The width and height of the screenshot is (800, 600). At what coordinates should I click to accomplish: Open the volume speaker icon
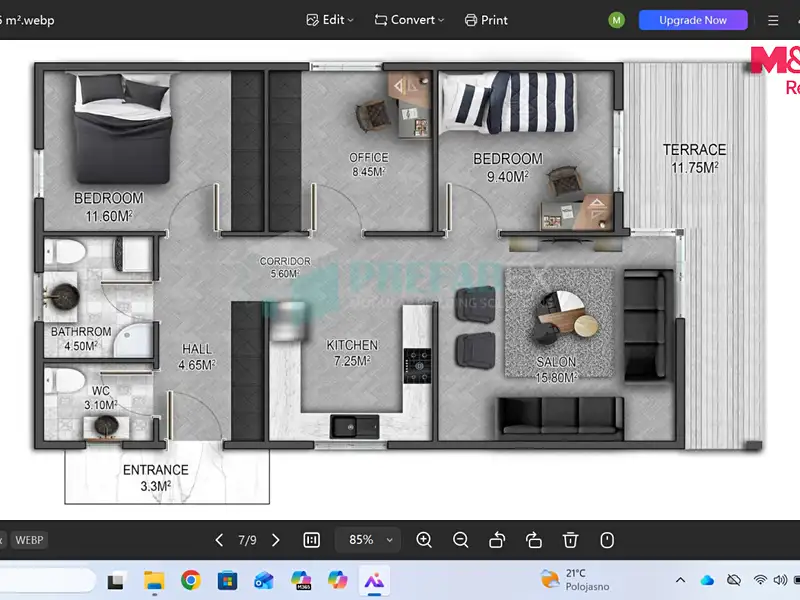780,580
